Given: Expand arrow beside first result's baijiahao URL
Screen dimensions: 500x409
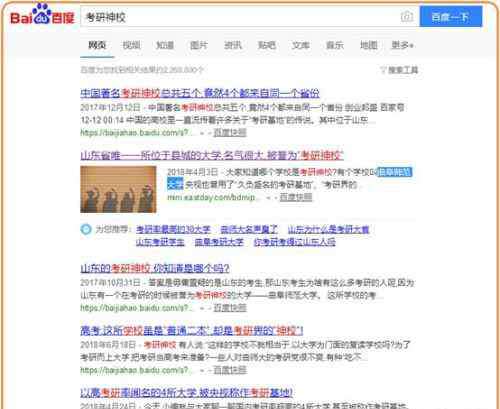Looking at the screenshot, I should [x=201, y=133].
